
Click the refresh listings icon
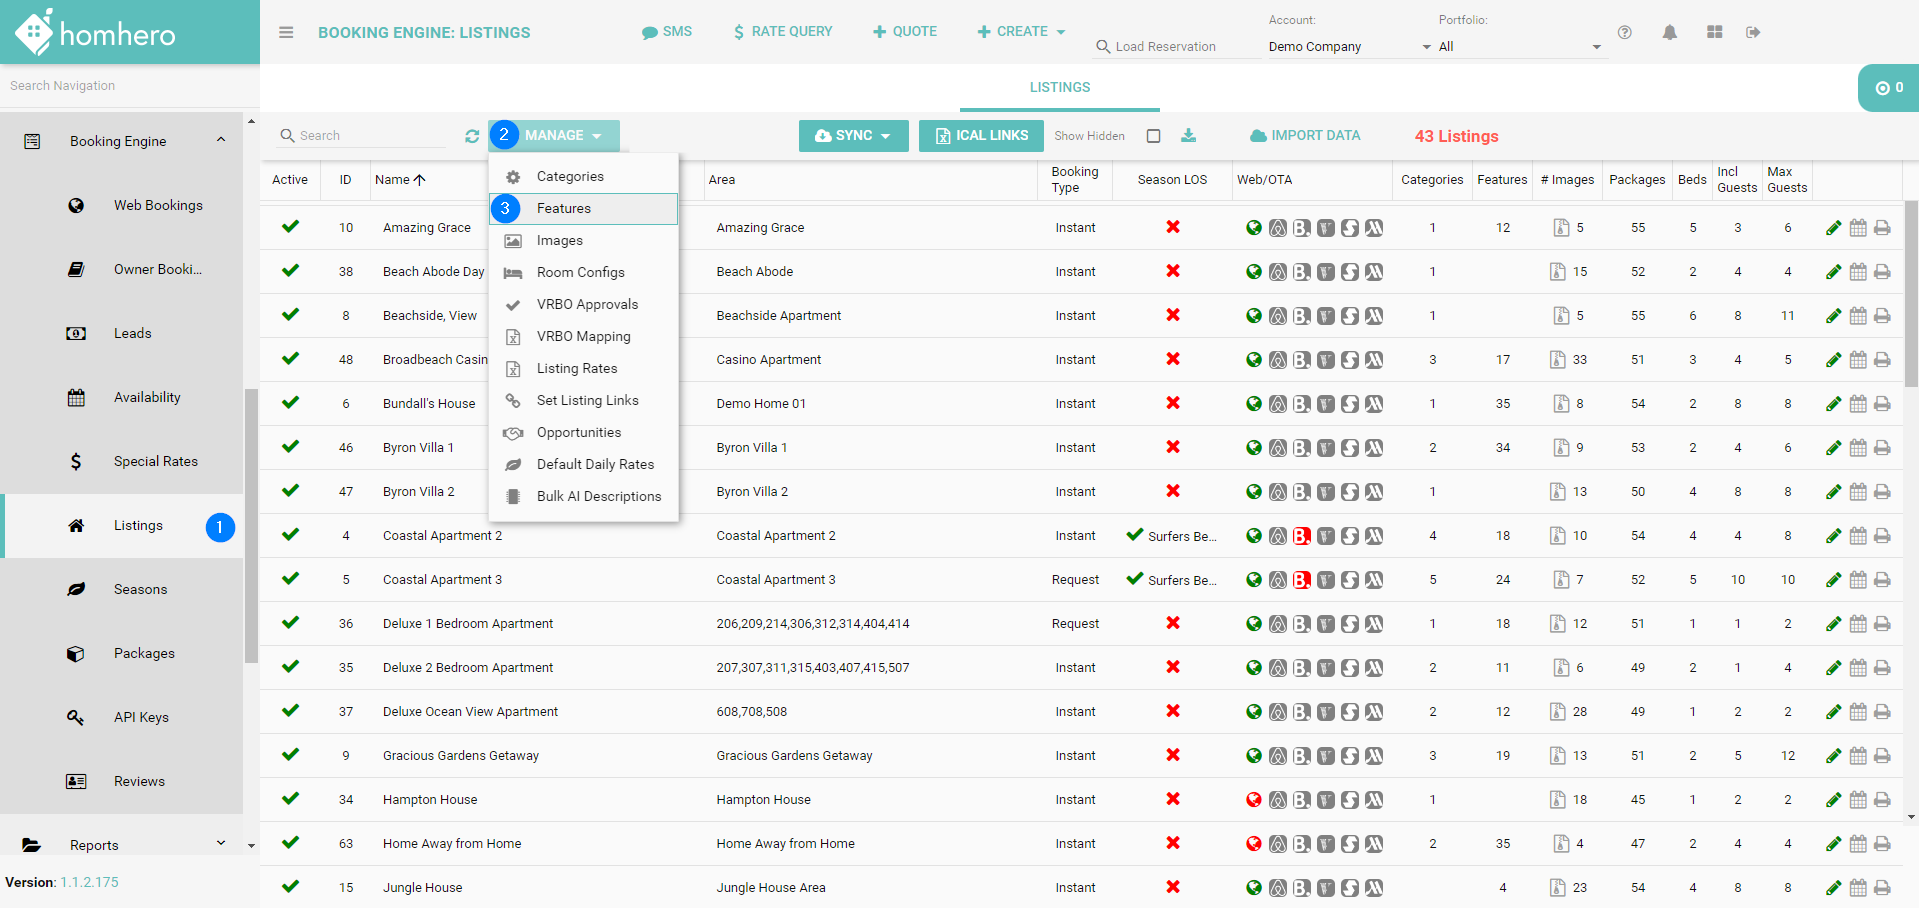tap(472, 136)
